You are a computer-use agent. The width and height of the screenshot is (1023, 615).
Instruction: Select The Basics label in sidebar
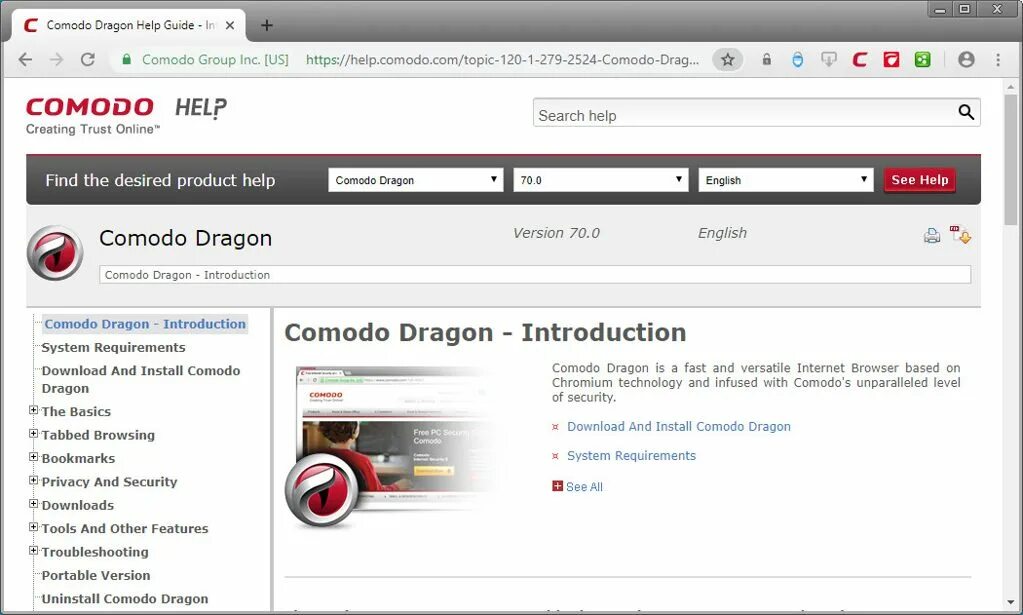[76, 412]
